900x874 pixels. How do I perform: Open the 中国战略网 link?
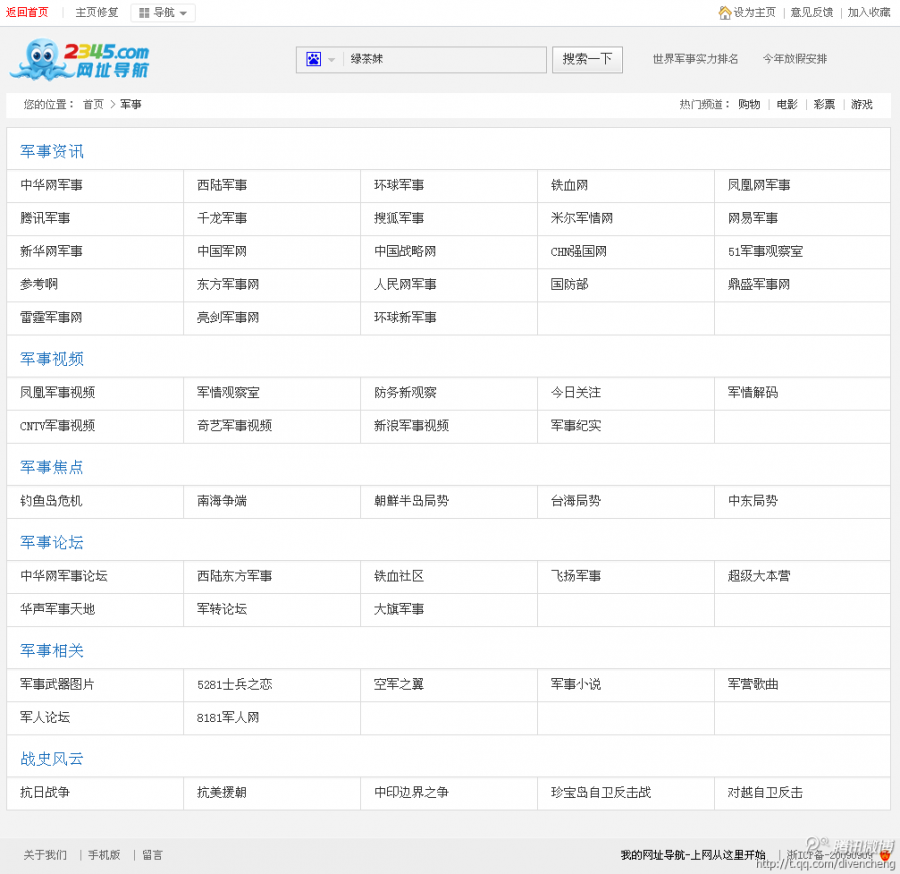pos(405,251)
